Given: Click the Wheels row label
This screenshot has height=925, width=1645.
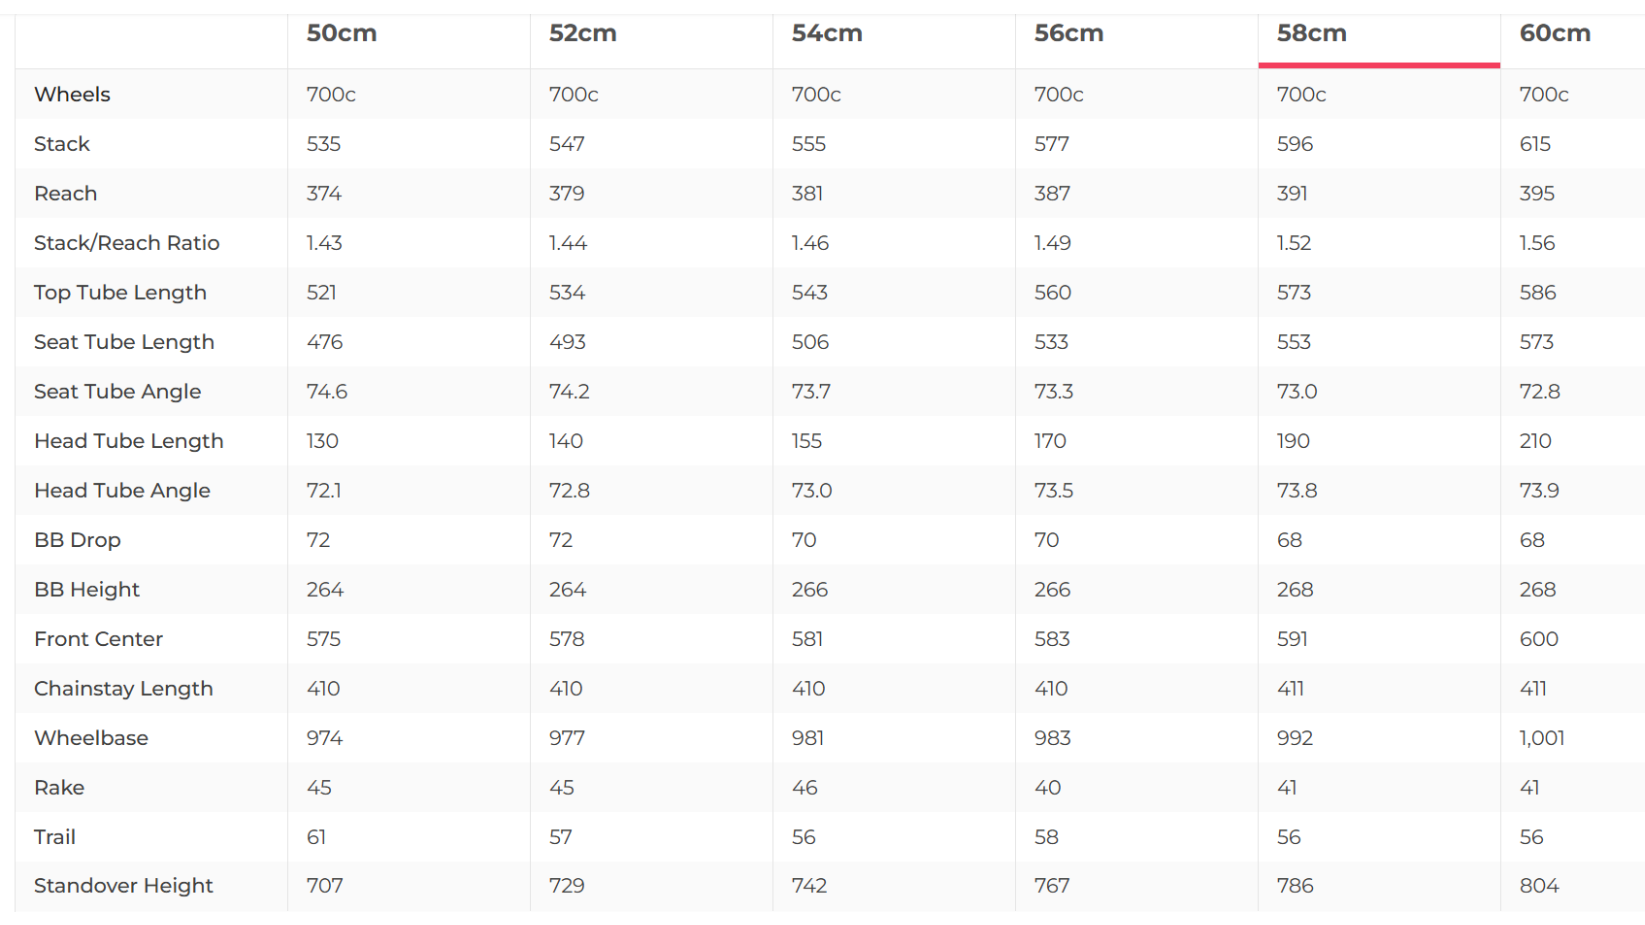Looking at the screenshot, I should pos(72,94).
